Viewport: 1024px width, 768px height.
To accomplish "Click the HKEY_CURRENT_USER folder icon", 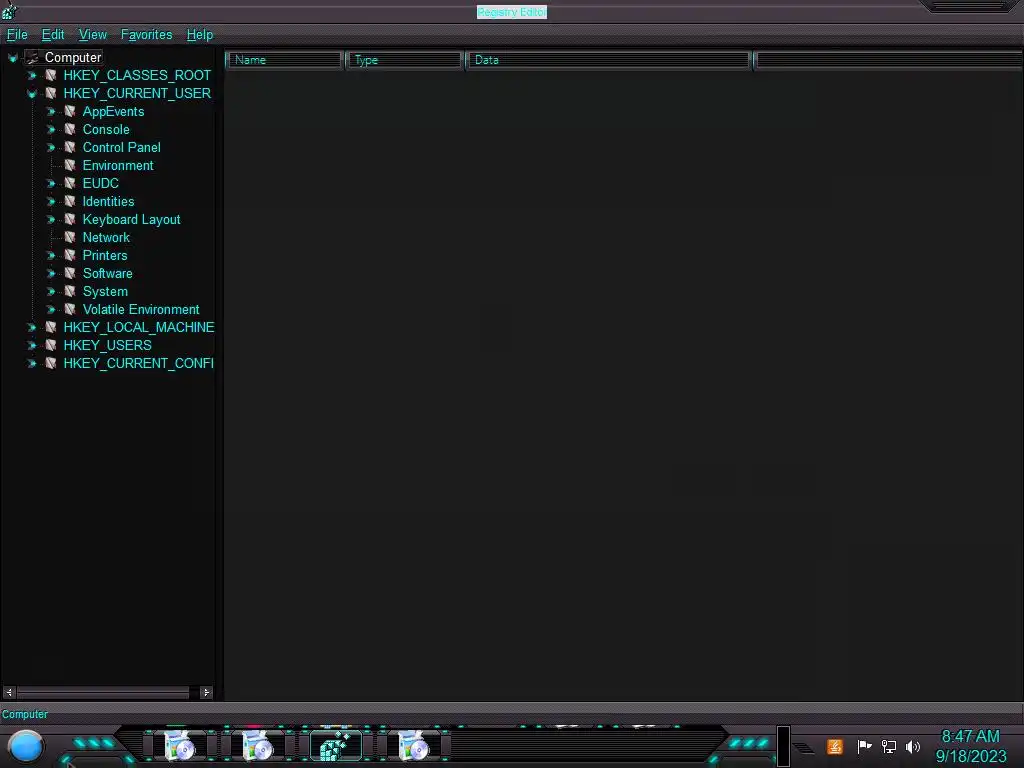I will 51,93.
